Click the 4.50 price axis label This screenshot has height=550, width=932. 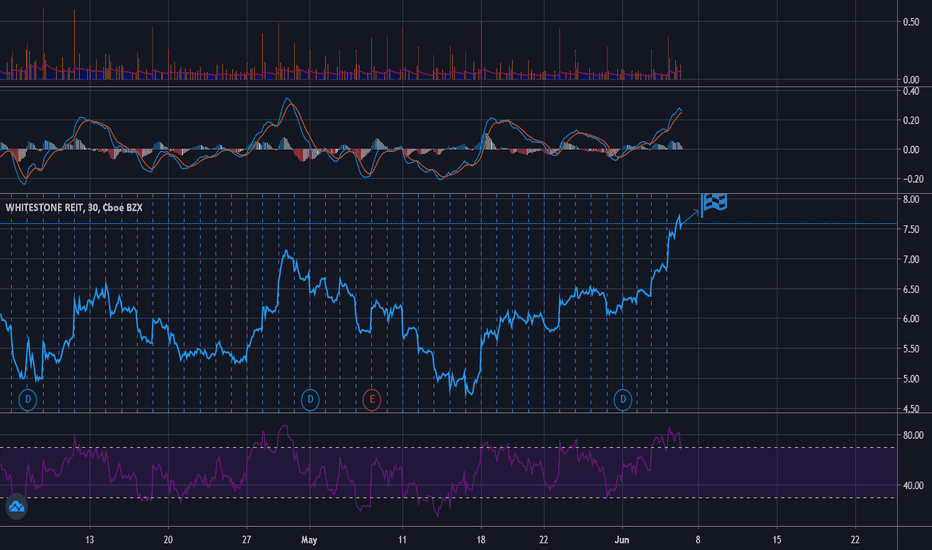click(911, 408)
